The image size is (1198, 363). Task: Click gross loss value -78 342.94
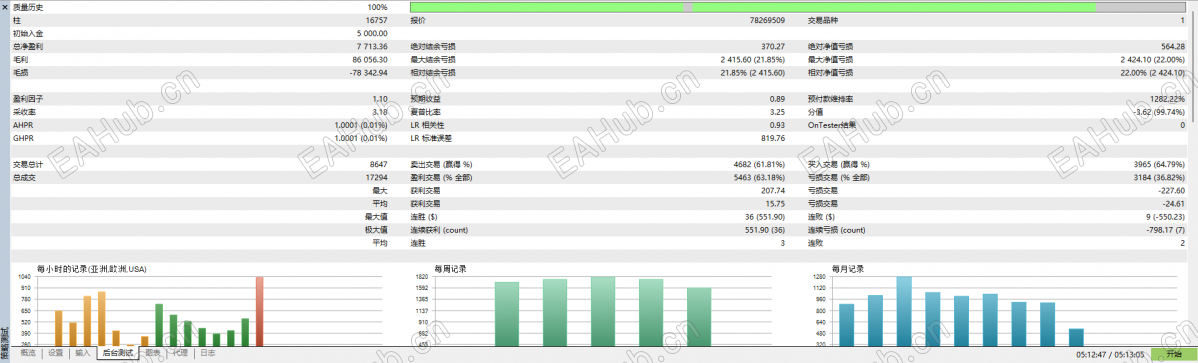[x=369, y=73]
